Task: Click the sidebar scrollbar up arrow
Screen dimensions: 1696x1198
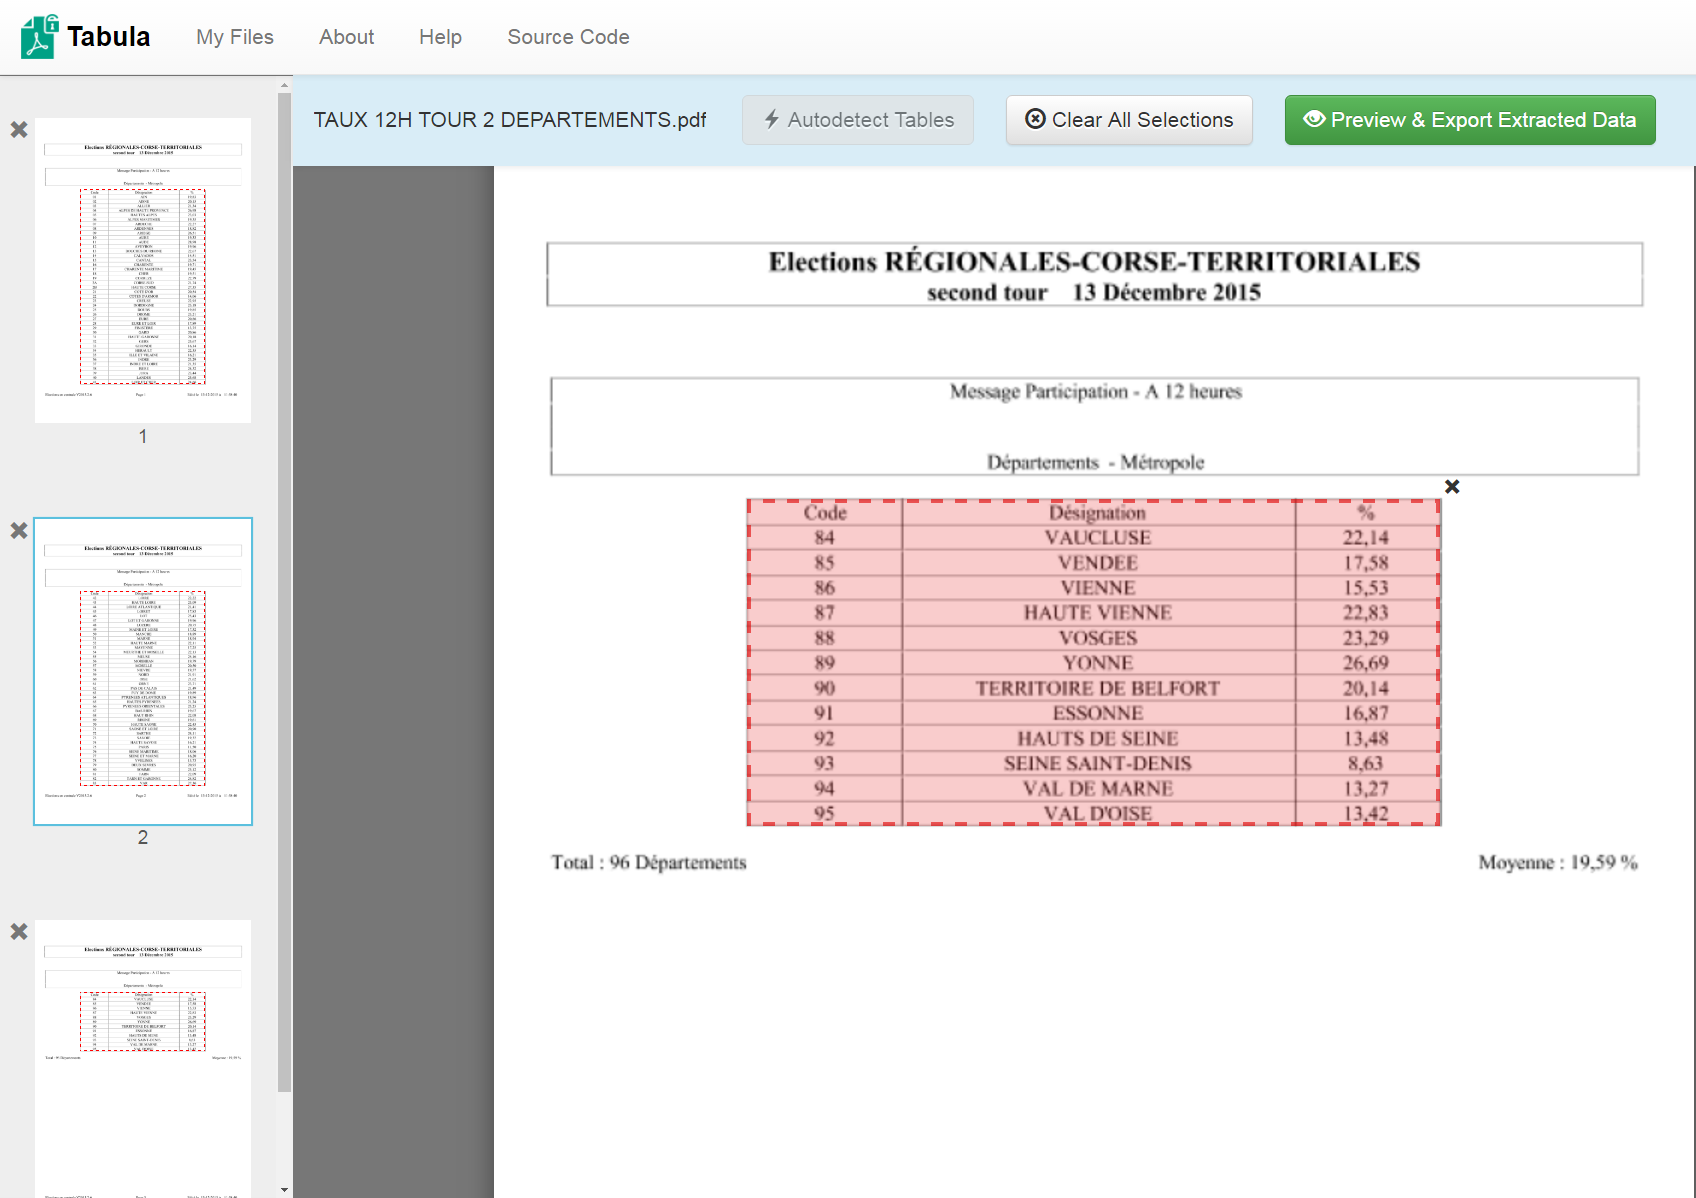Action: coord(285,86)
